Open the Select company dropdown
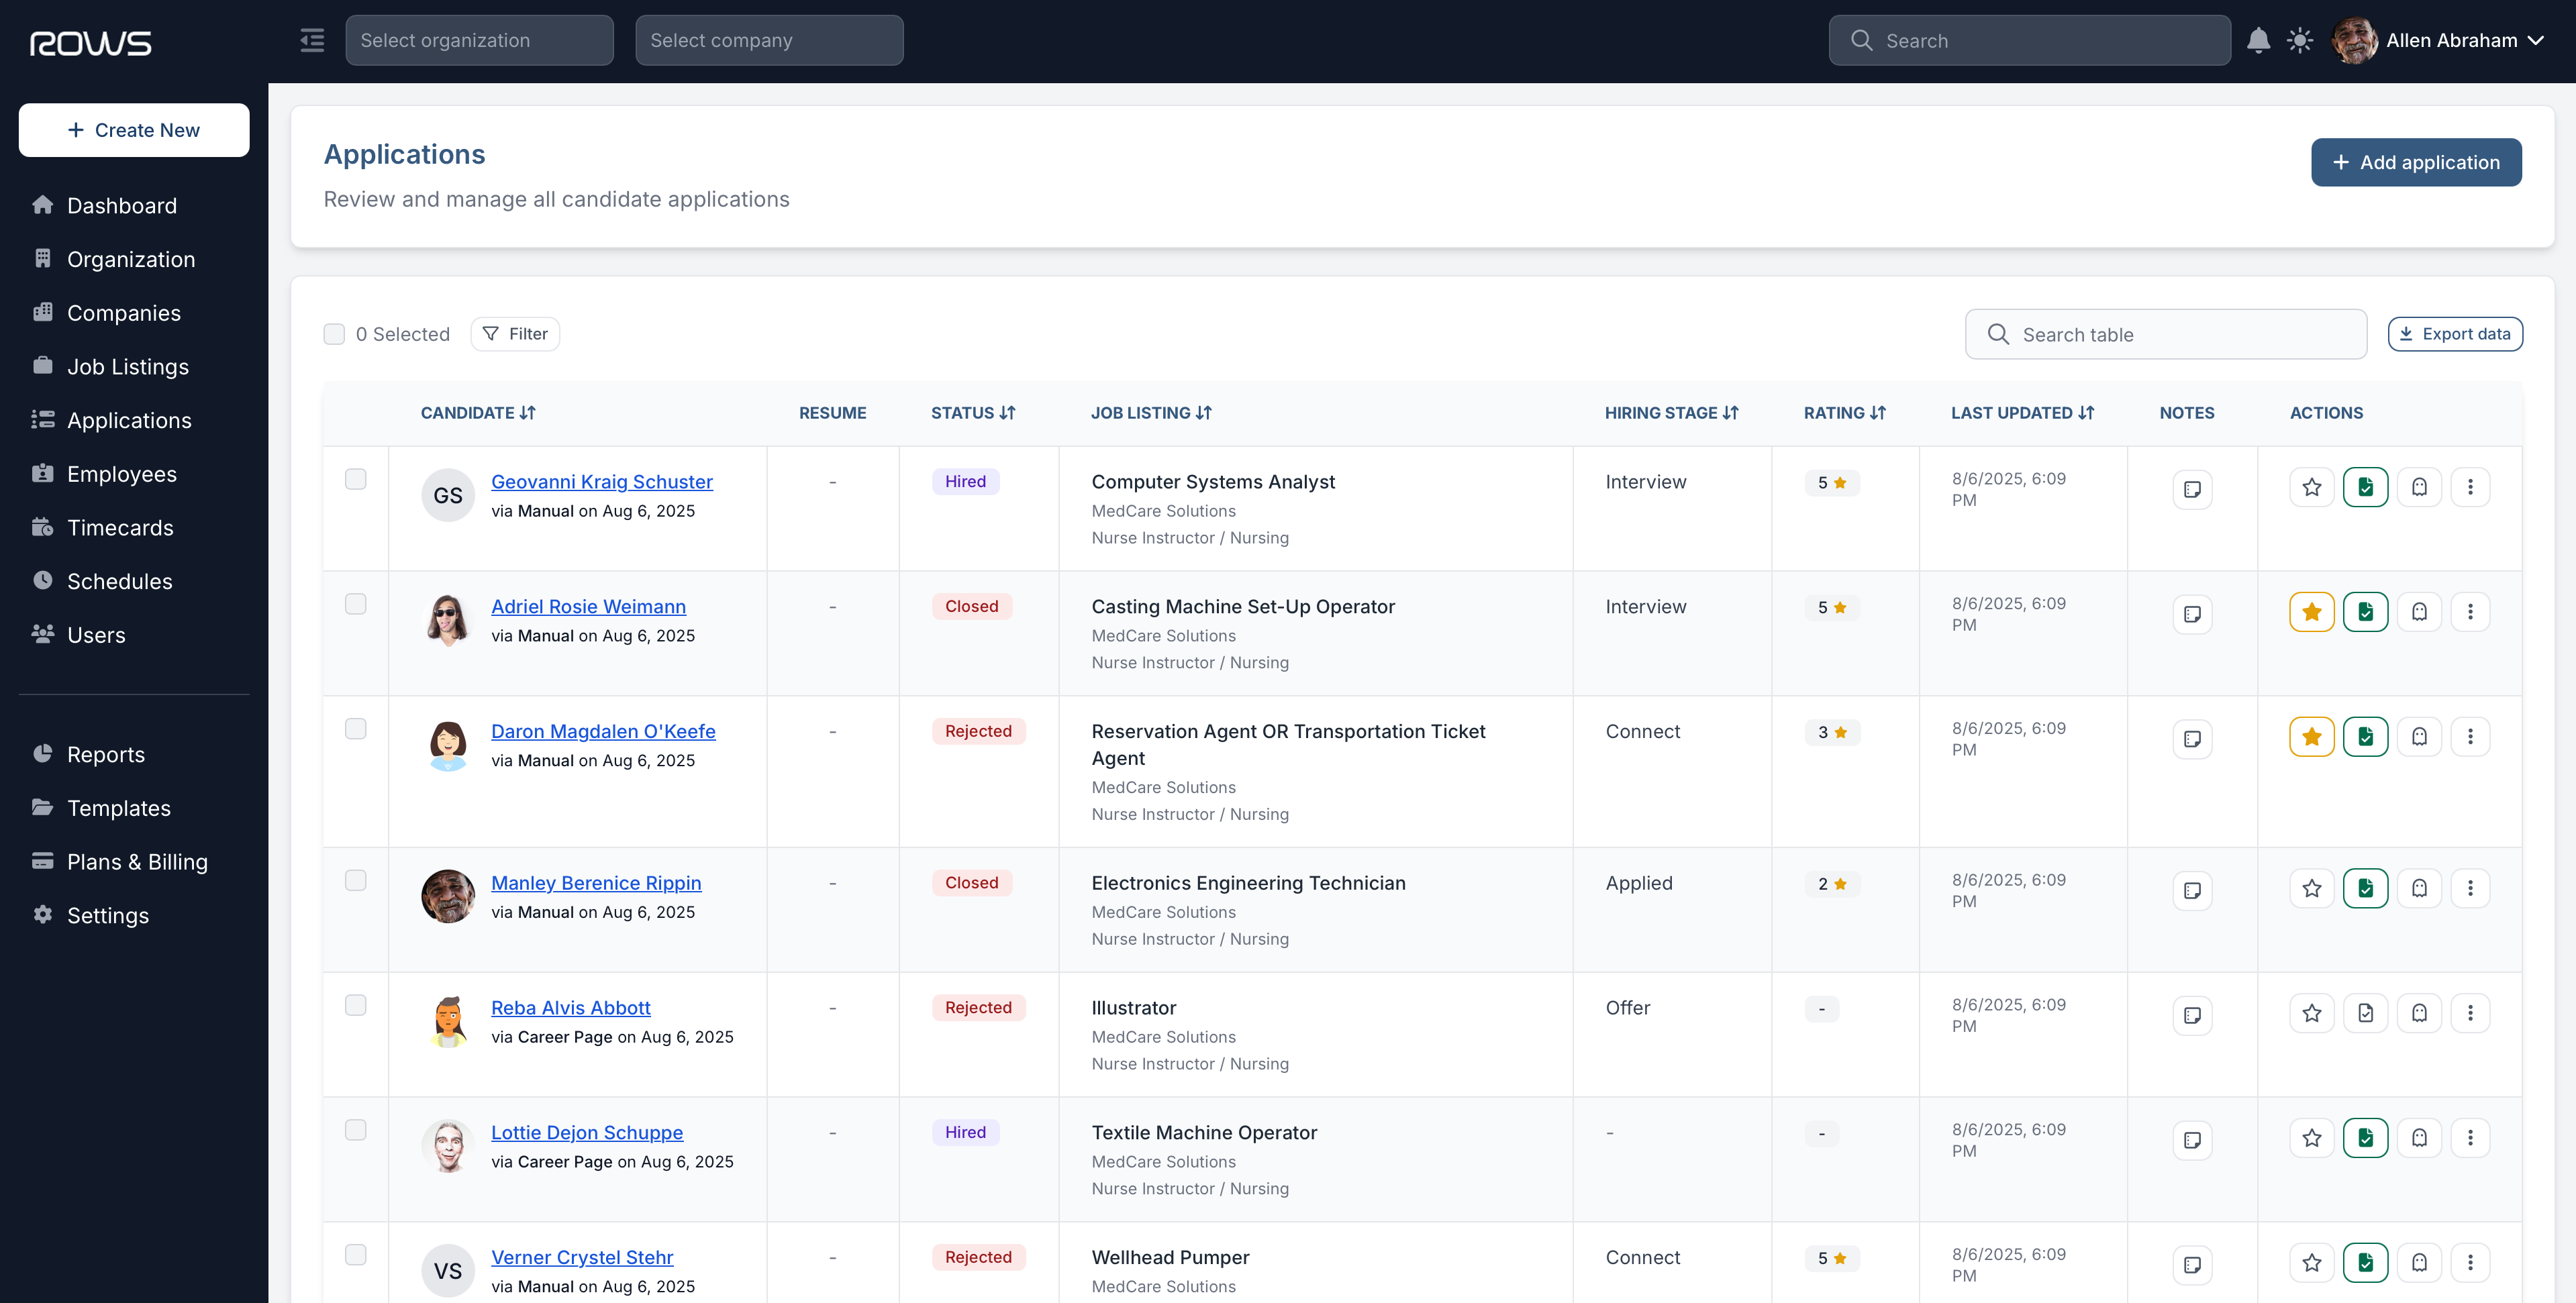 (x=769, y=40)
